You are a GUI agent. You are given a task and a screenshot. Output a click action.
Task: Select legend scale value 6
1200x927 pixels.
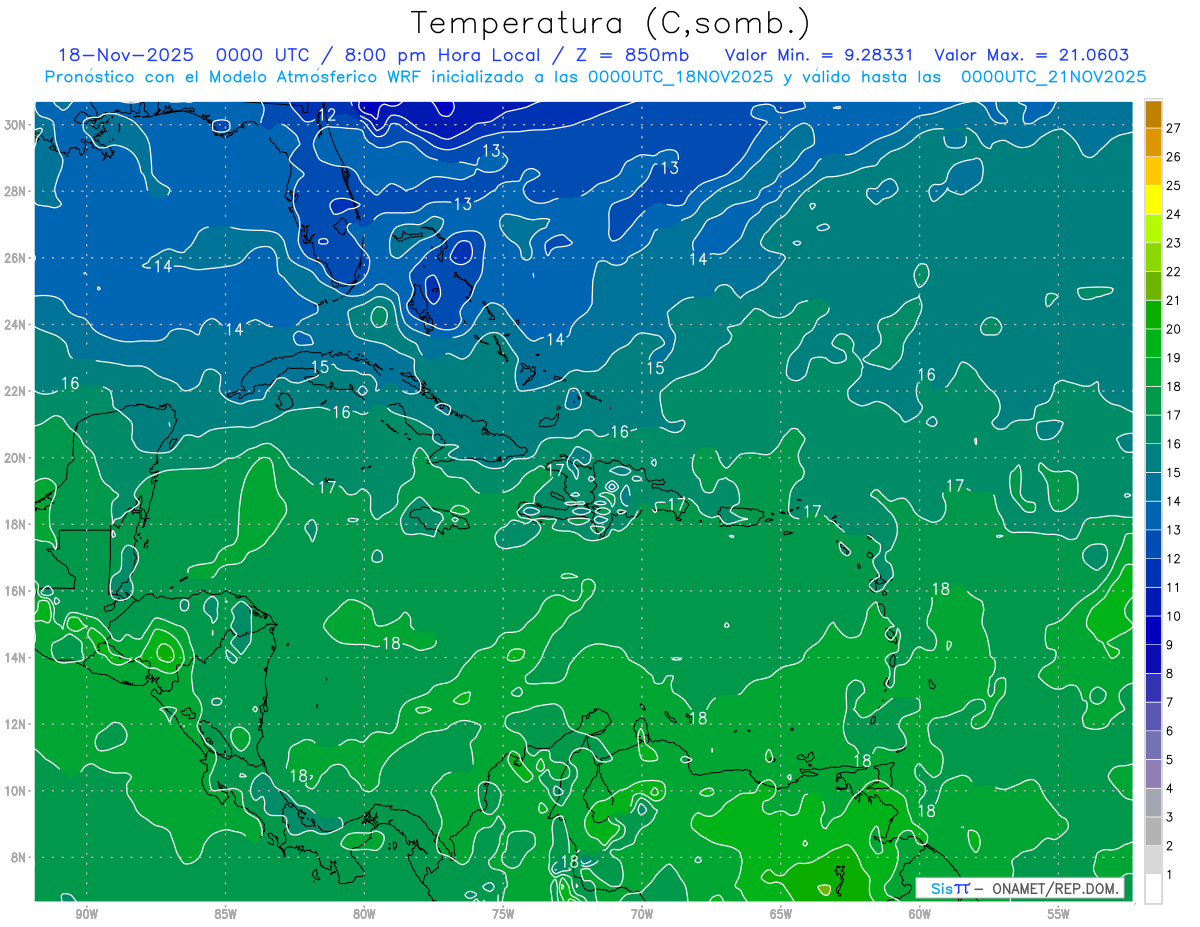pyautogui.click(x=1170, y=731)
